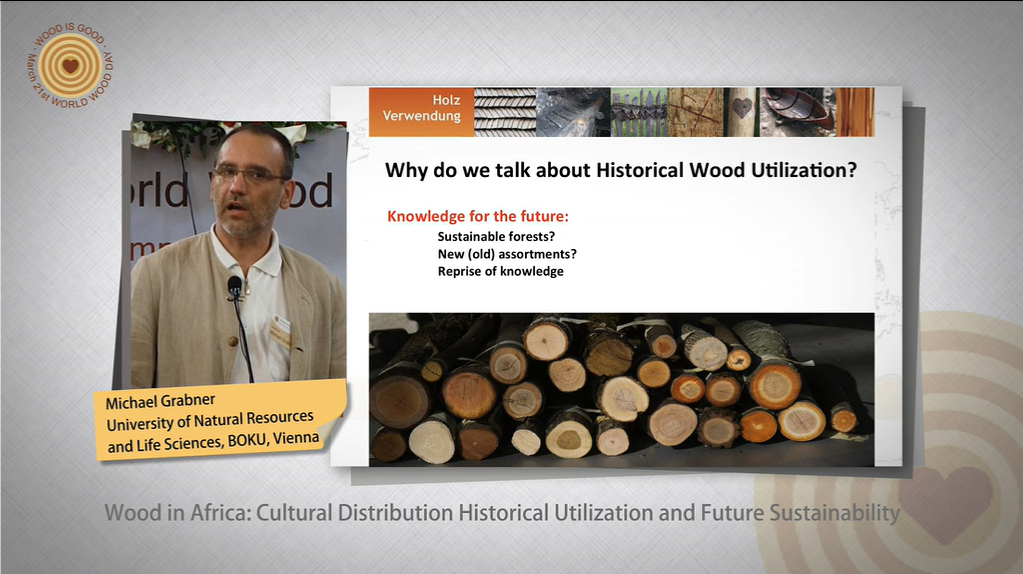
Task: Click the wood grain panel at header's right end
Action: point(855,111)
